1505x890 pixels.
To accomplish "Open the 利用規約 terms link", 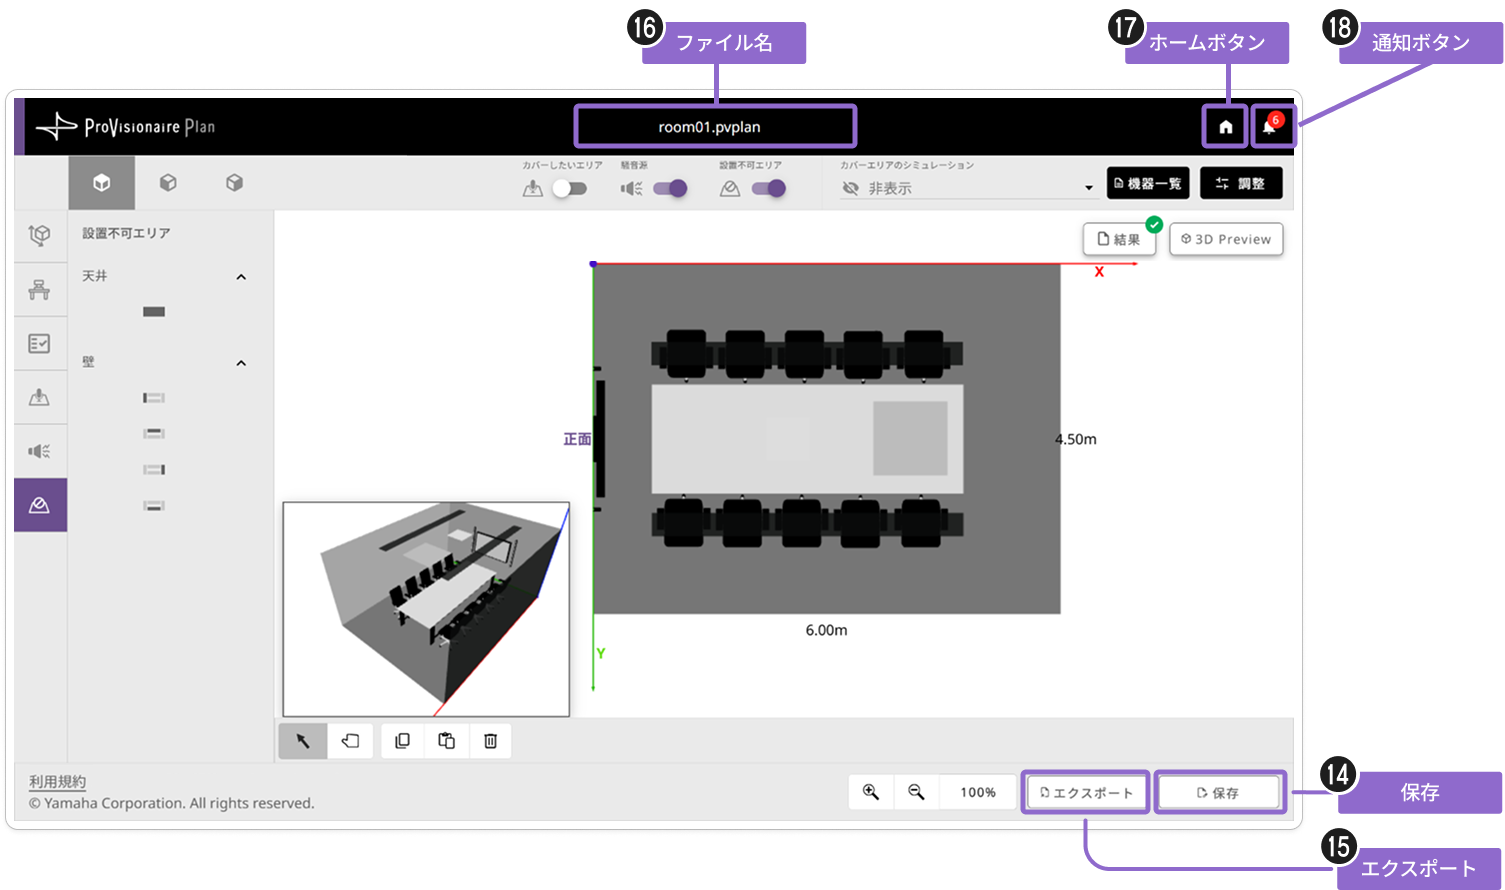I will (x=57, y=782).
